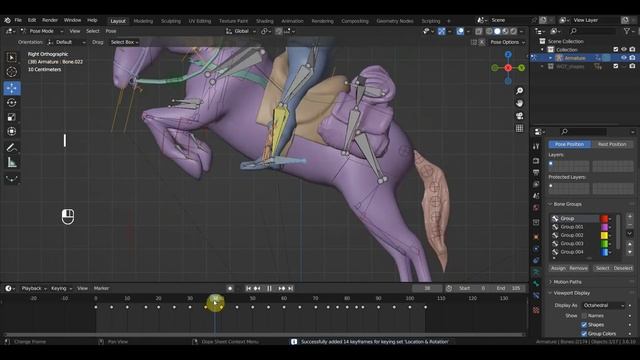Select the Measure tool

(x=11, y=162)
